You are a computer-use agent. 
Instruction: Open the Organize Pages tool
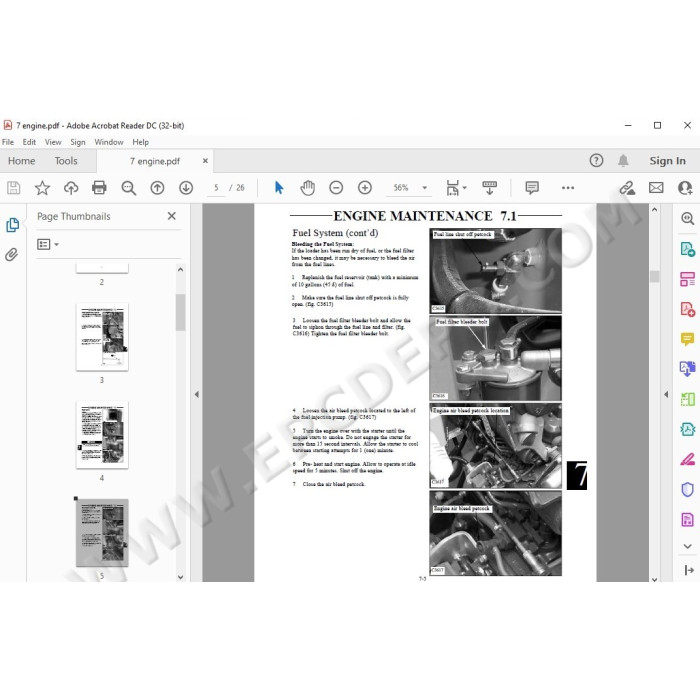coord(687,279)
